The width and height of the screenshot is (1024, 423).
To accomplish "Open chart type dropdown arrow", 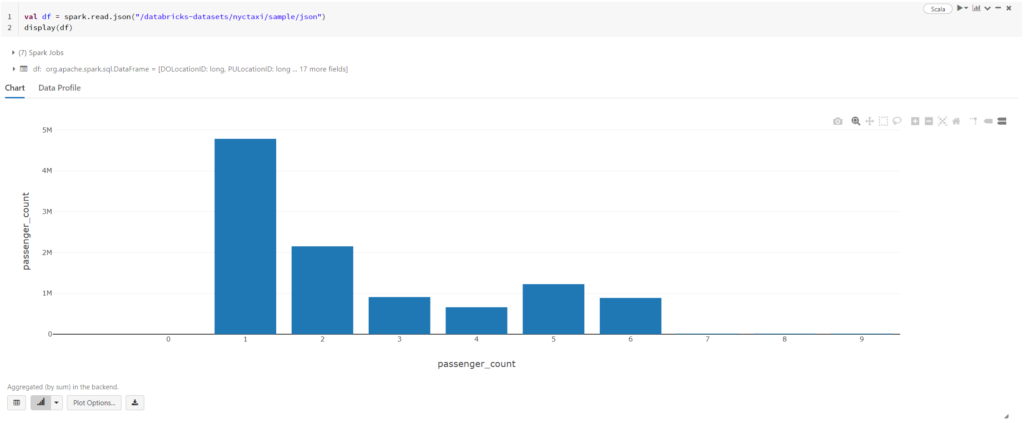I will click(x=57, y=402).
